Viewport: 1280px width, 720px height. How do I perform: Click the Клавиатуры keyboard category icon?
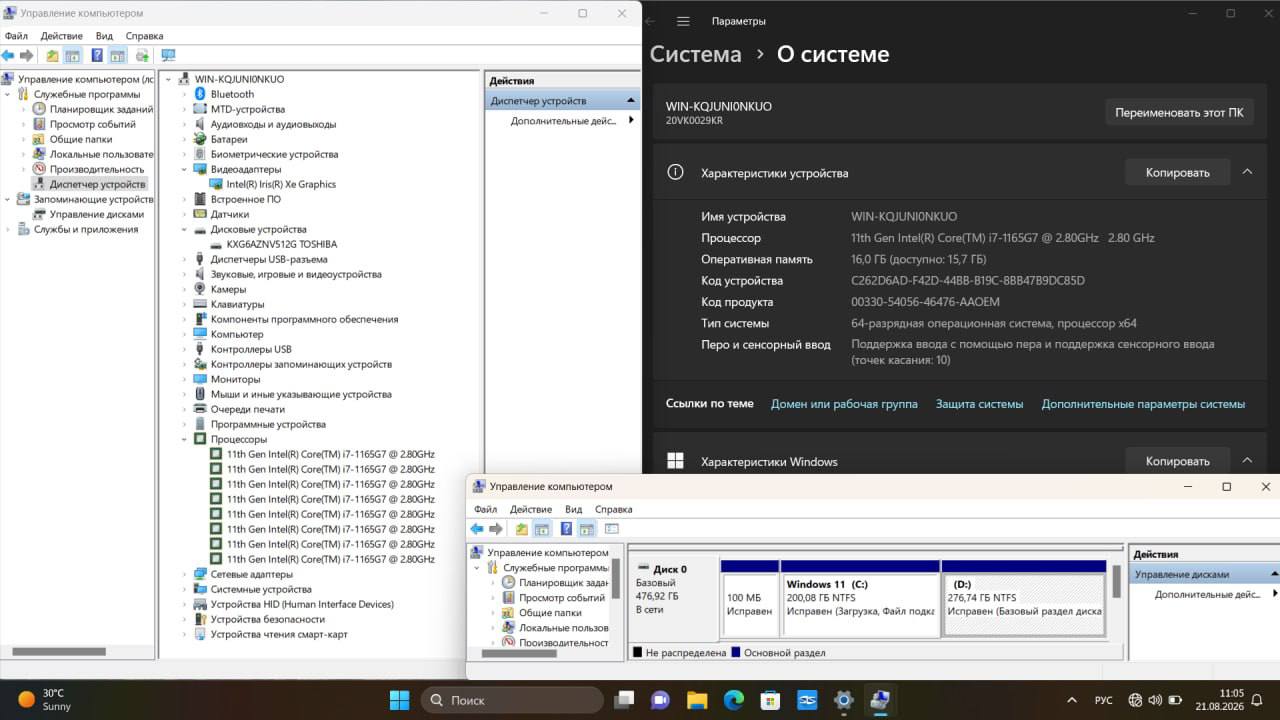[200, 304]
